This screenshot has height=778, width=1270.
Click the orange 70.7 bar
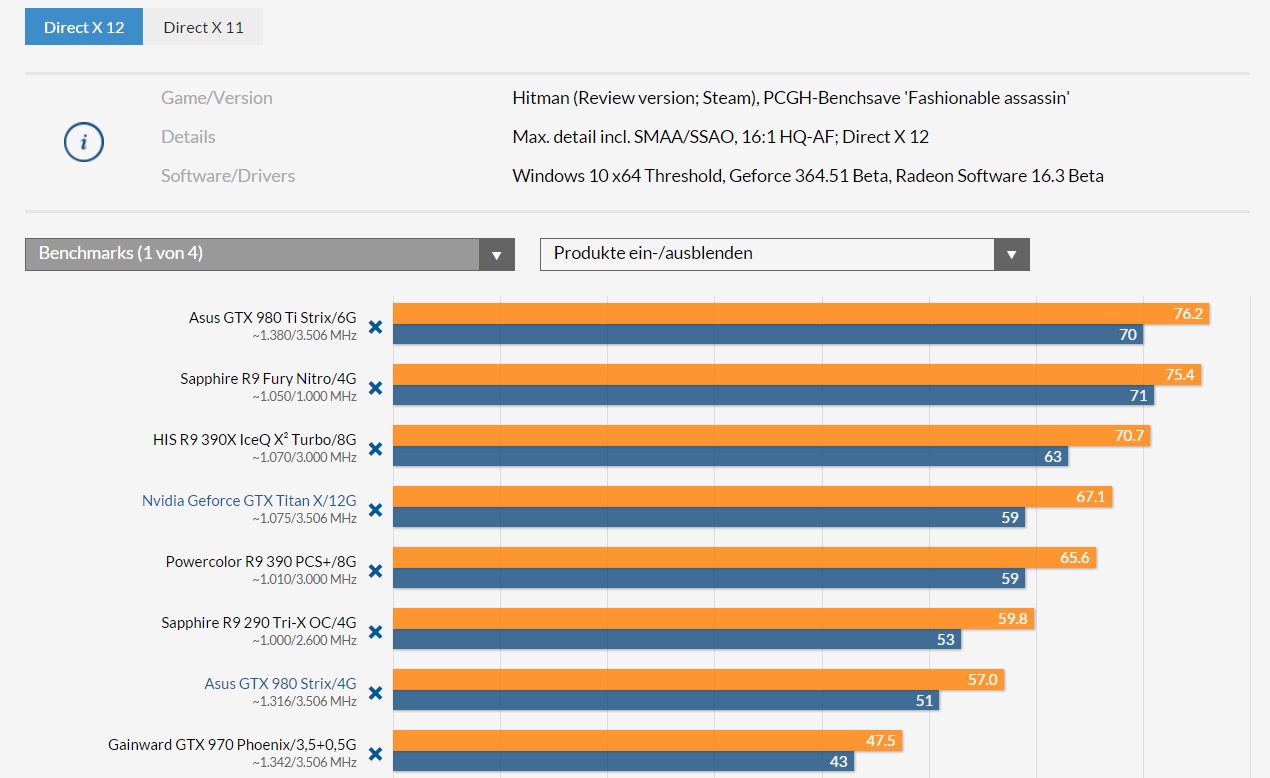[772, 435]
